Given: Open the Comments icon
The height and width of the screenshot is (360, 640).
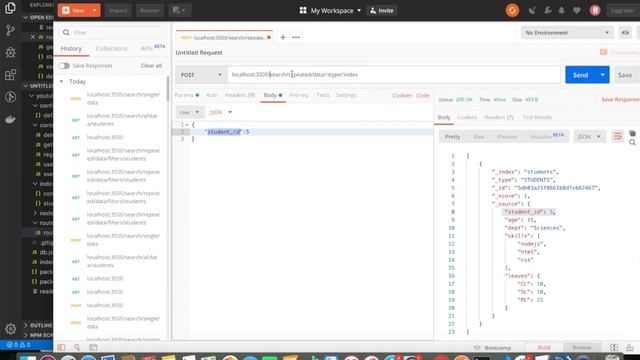Looking at the screenshot, I should pyautogui.click(x=604, y=52).
